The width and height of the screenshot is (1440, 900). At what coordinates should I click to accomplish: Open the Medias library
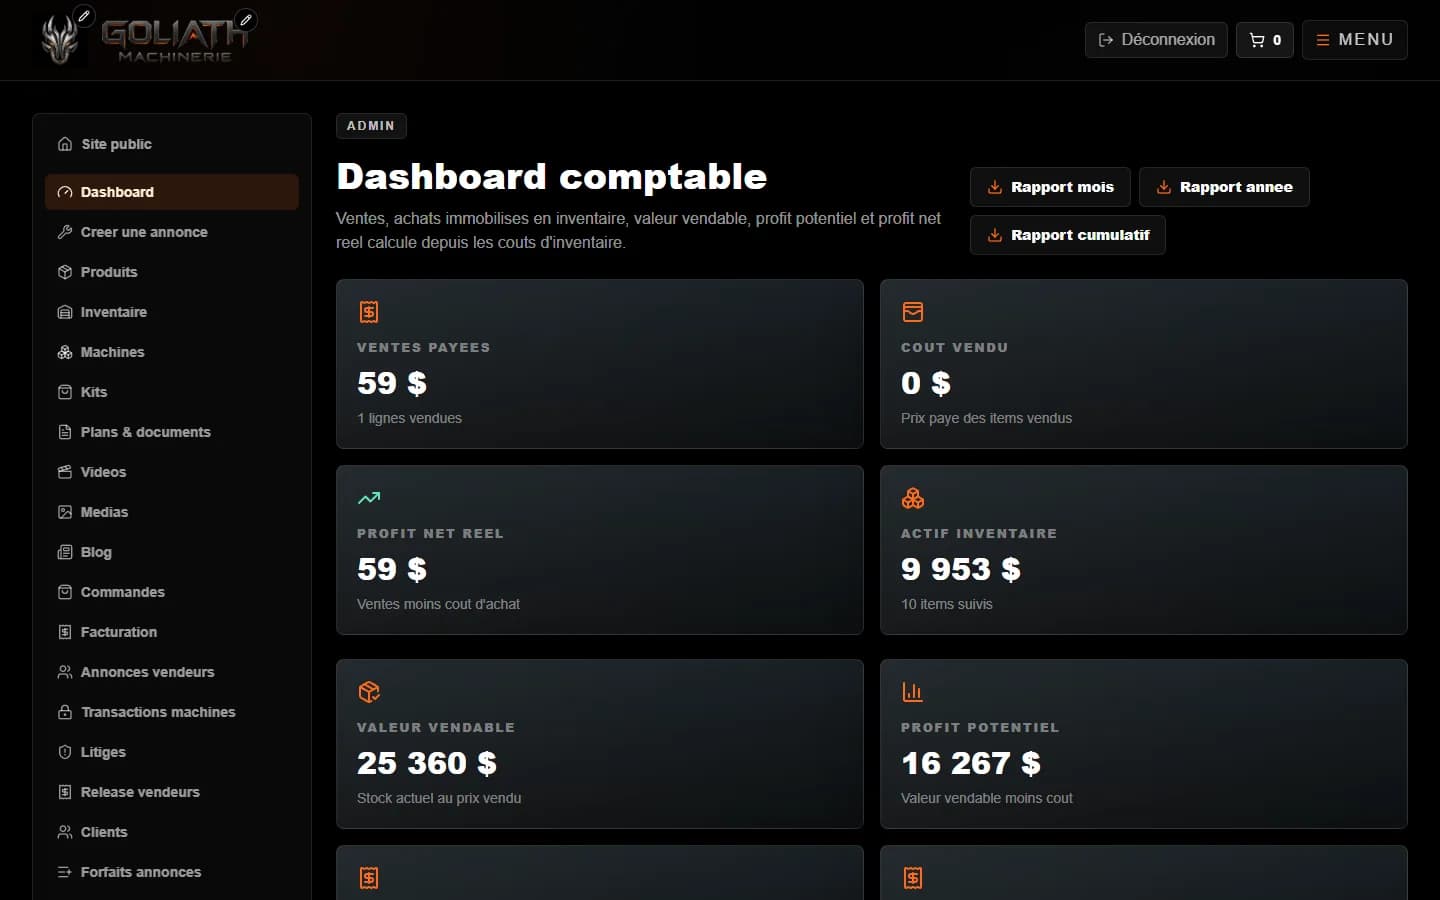pyautogui.click(x=172, y=512)
